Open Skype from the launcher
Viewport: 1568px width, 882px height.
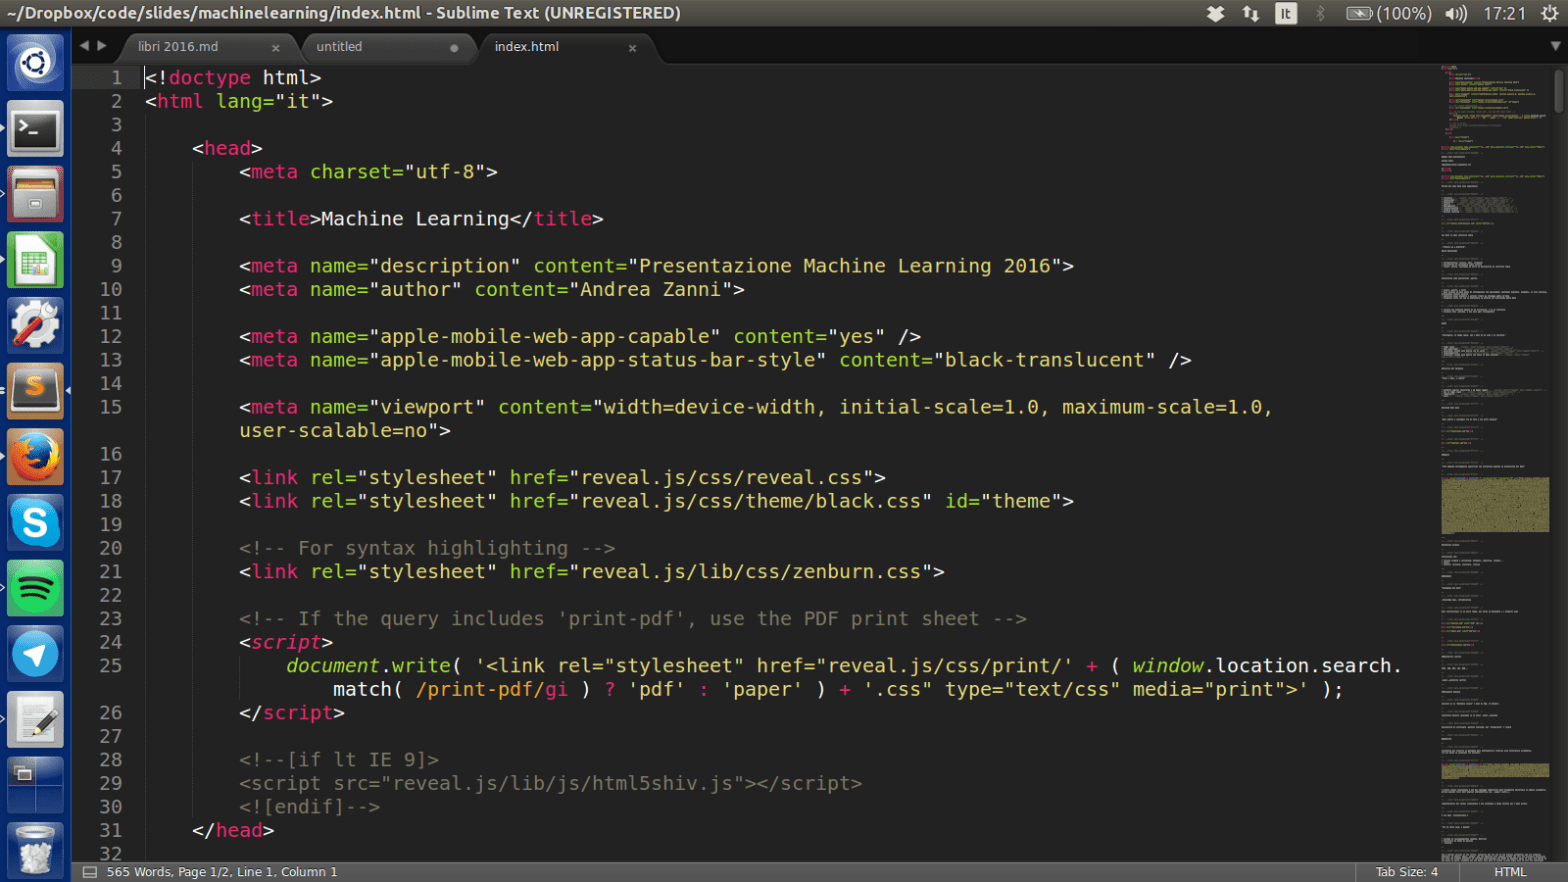tap(35, 523)
